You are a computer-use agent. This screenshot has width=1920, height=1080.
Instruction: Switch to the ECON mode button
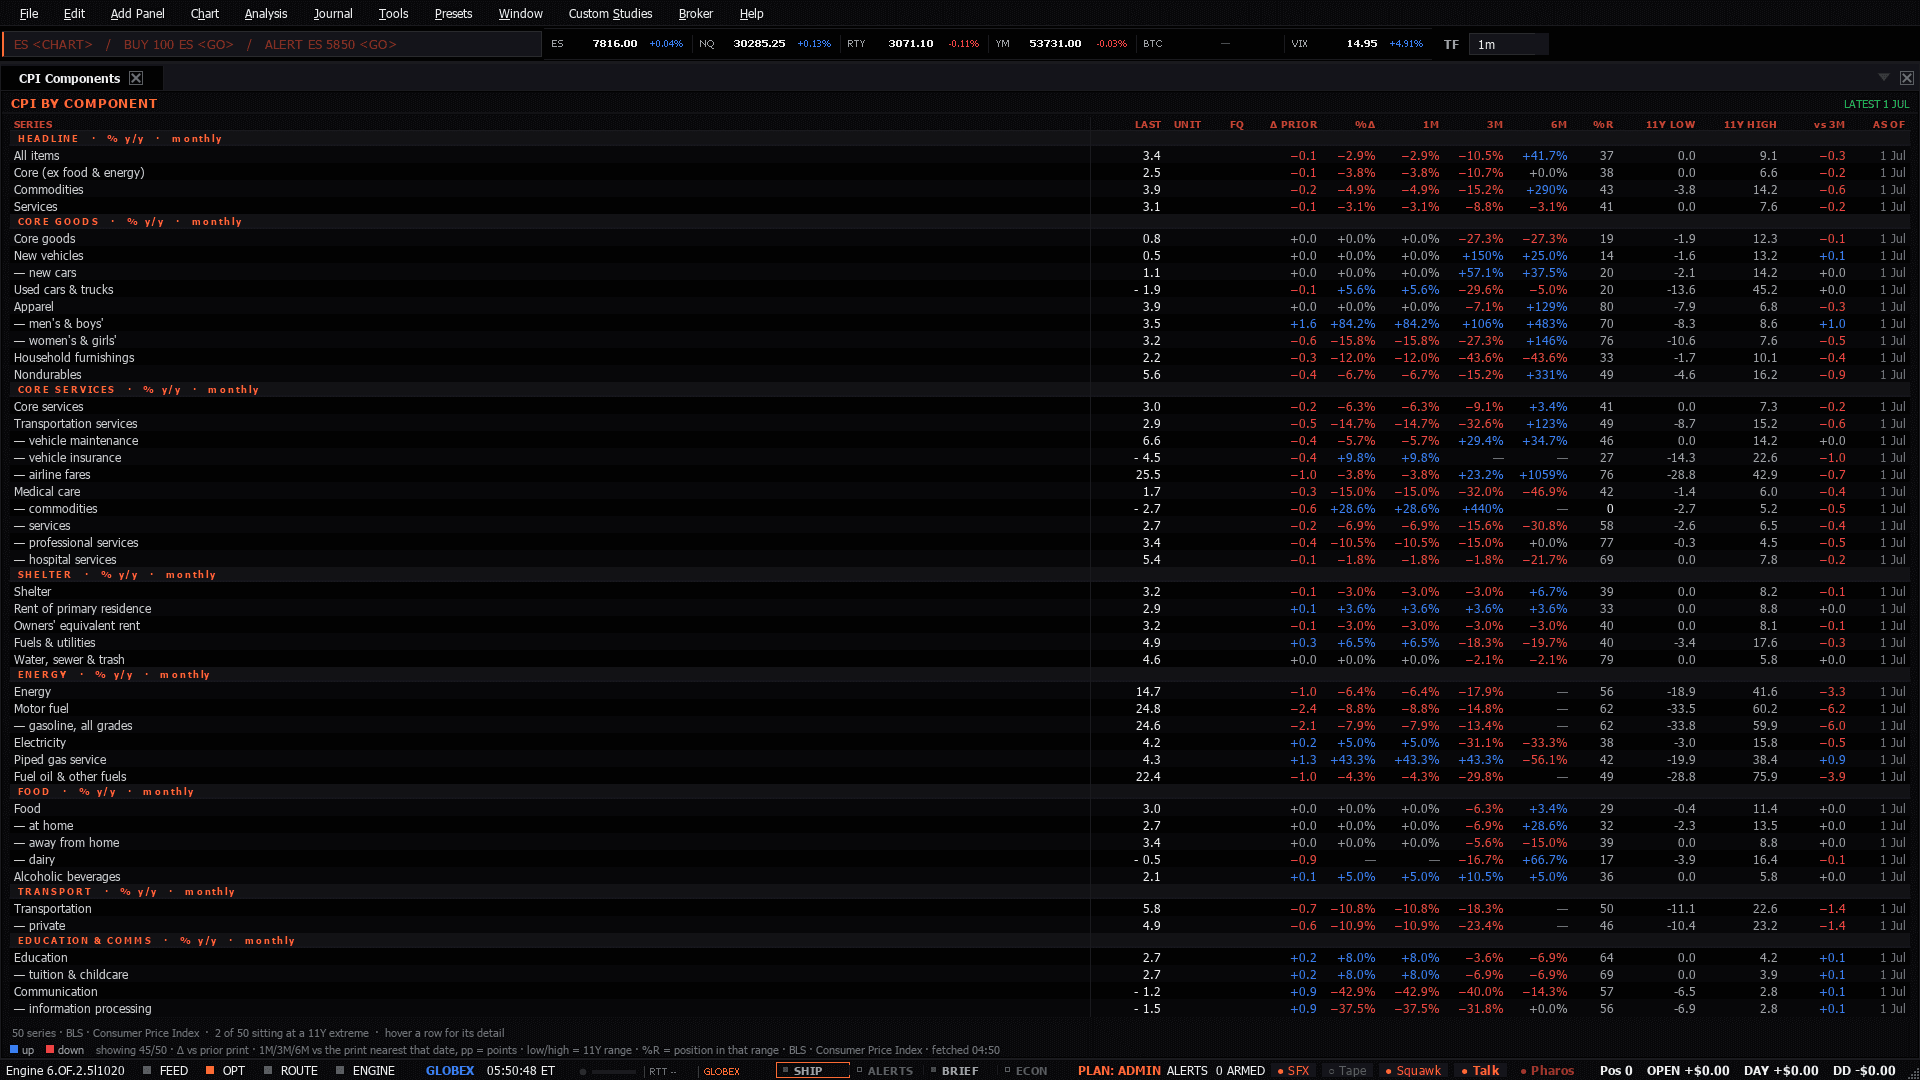click(x=1026, y=1070)
